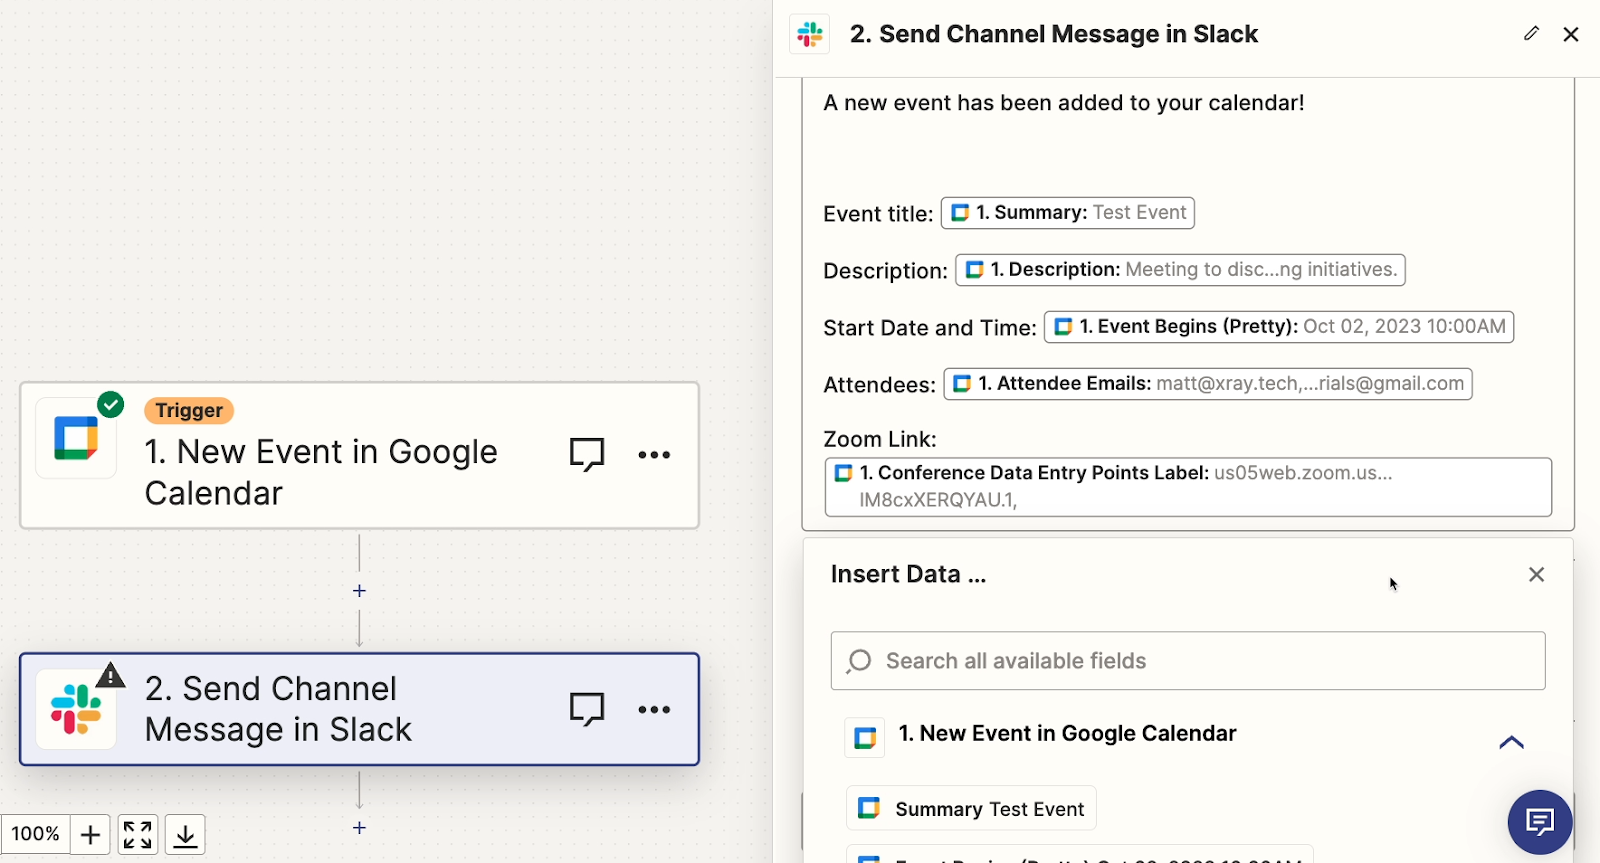This screenshot has width=1600, height=863.
Task: Click the Slack icon on the action step card
Action: pos(76,709)
